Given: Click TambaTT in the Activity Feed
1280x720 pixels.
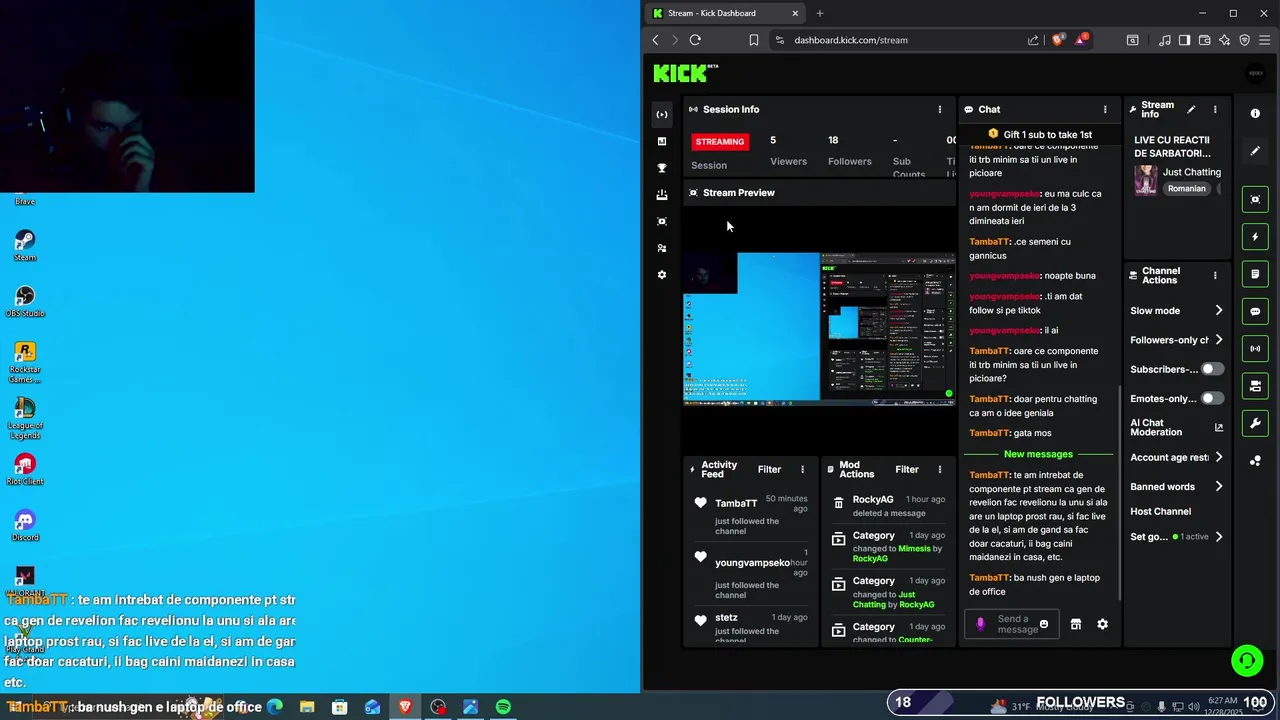Looking at the screenshot, I should click(736, 503).
